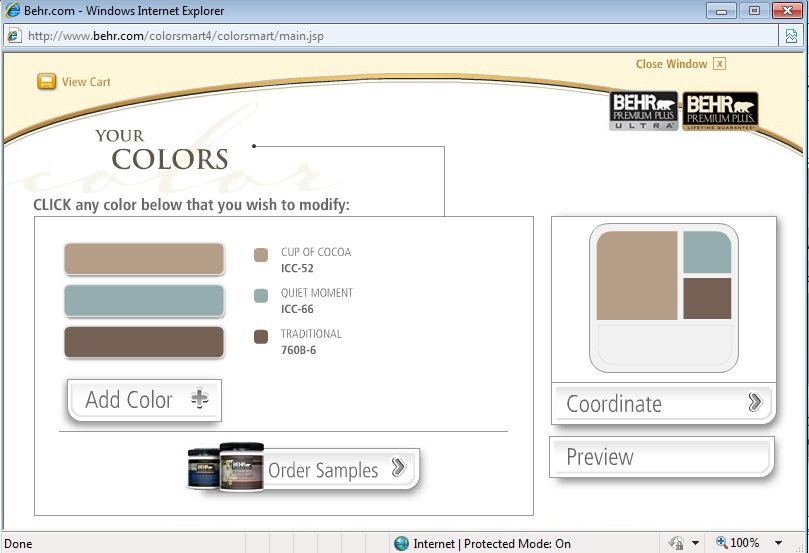Open the View Cart link
The height and width of the screenshot is (553, 809).
(86, 82)
